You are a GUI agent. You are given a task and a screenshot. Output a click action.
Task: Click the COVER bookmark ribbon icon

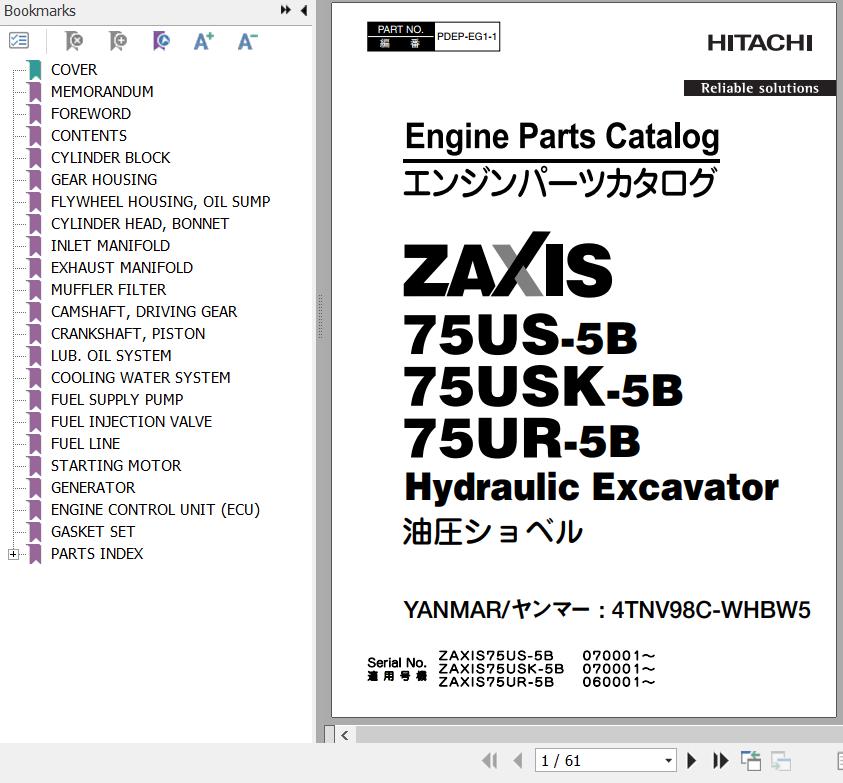point(35,70)
